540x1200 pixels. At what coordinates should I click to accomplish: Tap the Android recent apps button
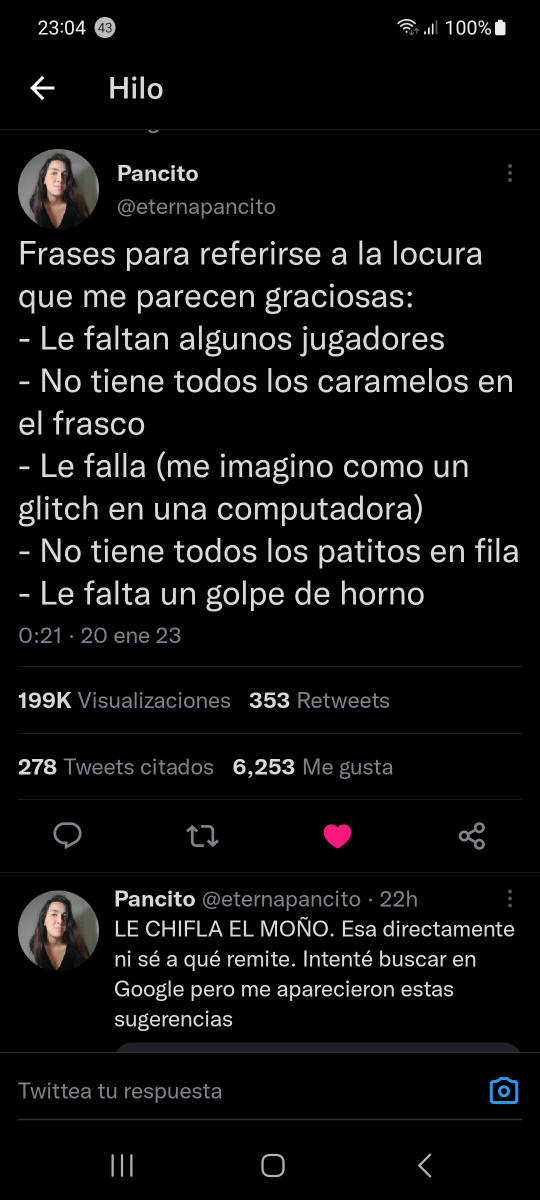click(x=121, y=1165)
